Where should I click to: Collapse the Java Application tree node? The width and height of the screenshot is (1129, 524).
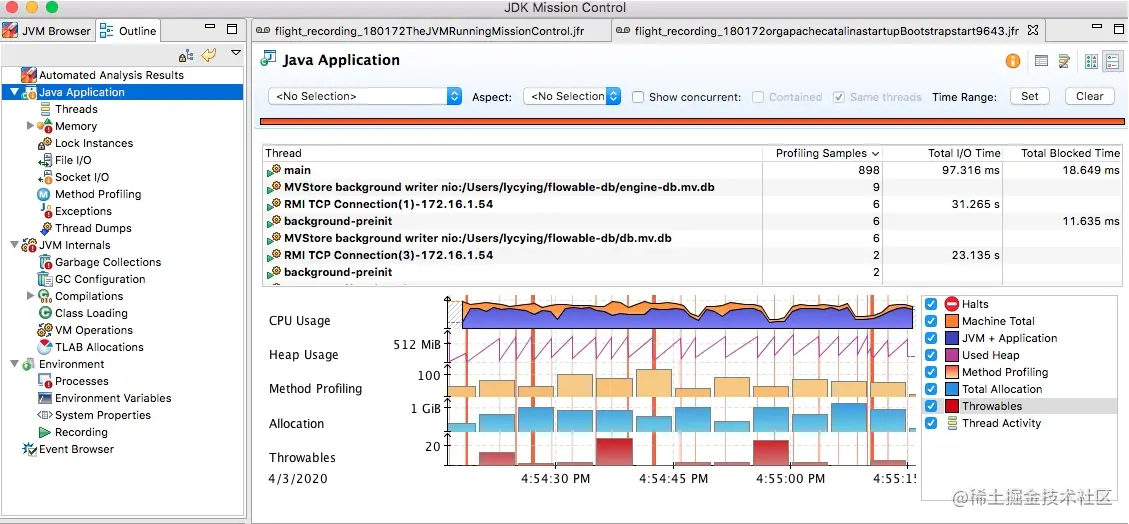click(x=14, y=92)
